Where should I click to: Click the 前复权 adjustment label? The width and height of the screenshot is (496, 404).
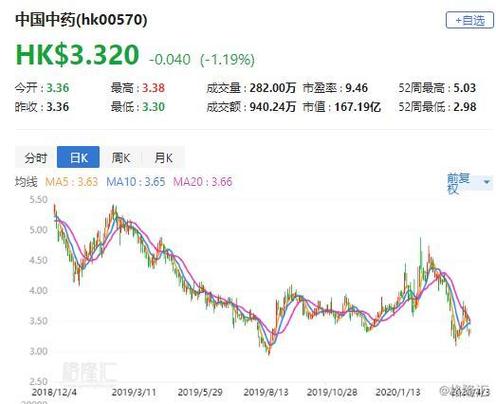coord(458,183)
